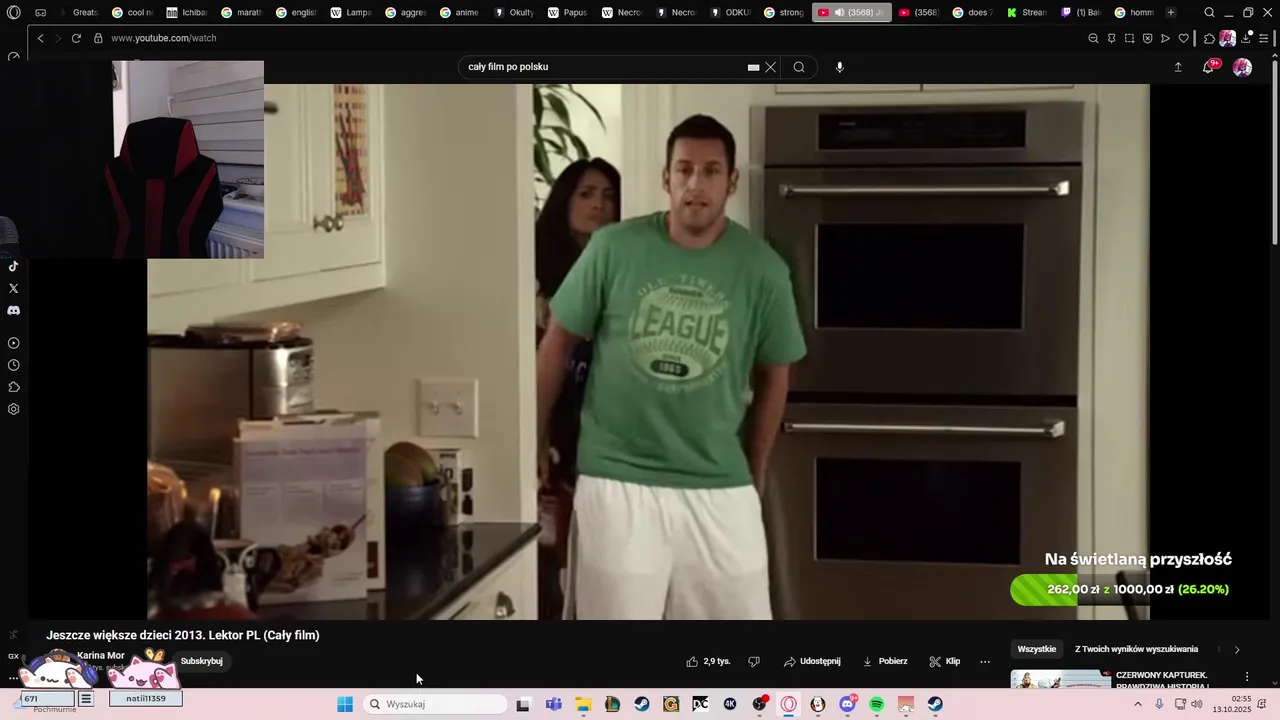Go back to the previous page
The image size is (1280, 720).
pyautogui.click(x=40, y=38)
